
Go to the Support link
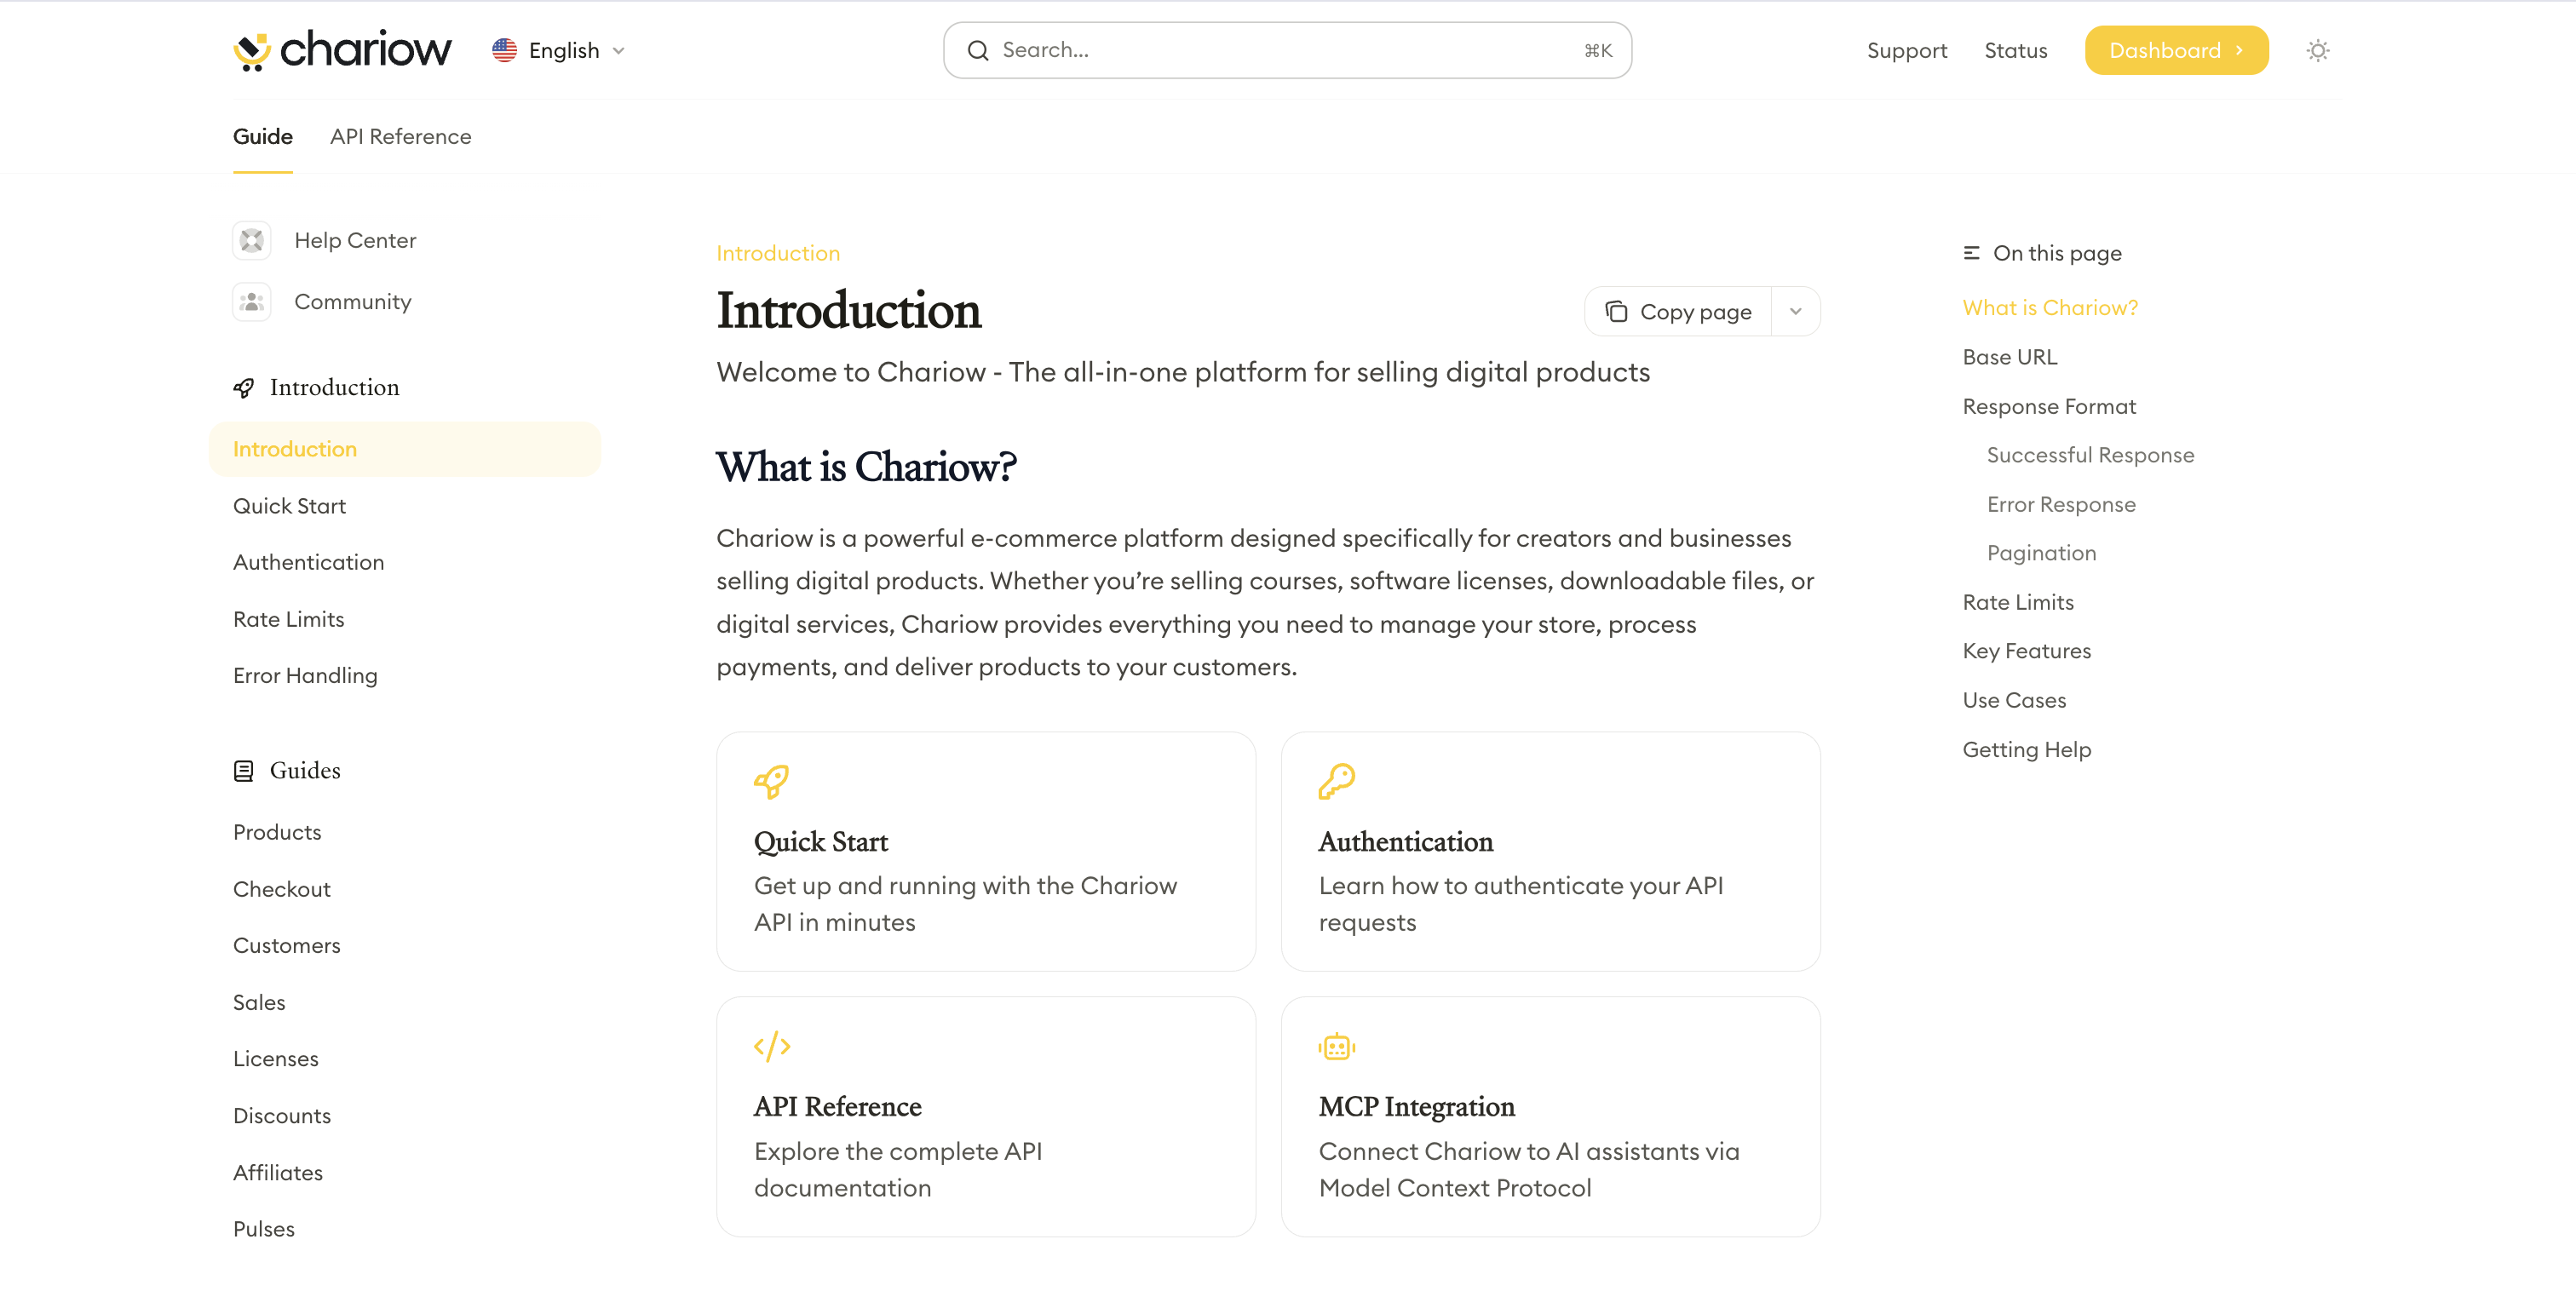coord(1906,50)
